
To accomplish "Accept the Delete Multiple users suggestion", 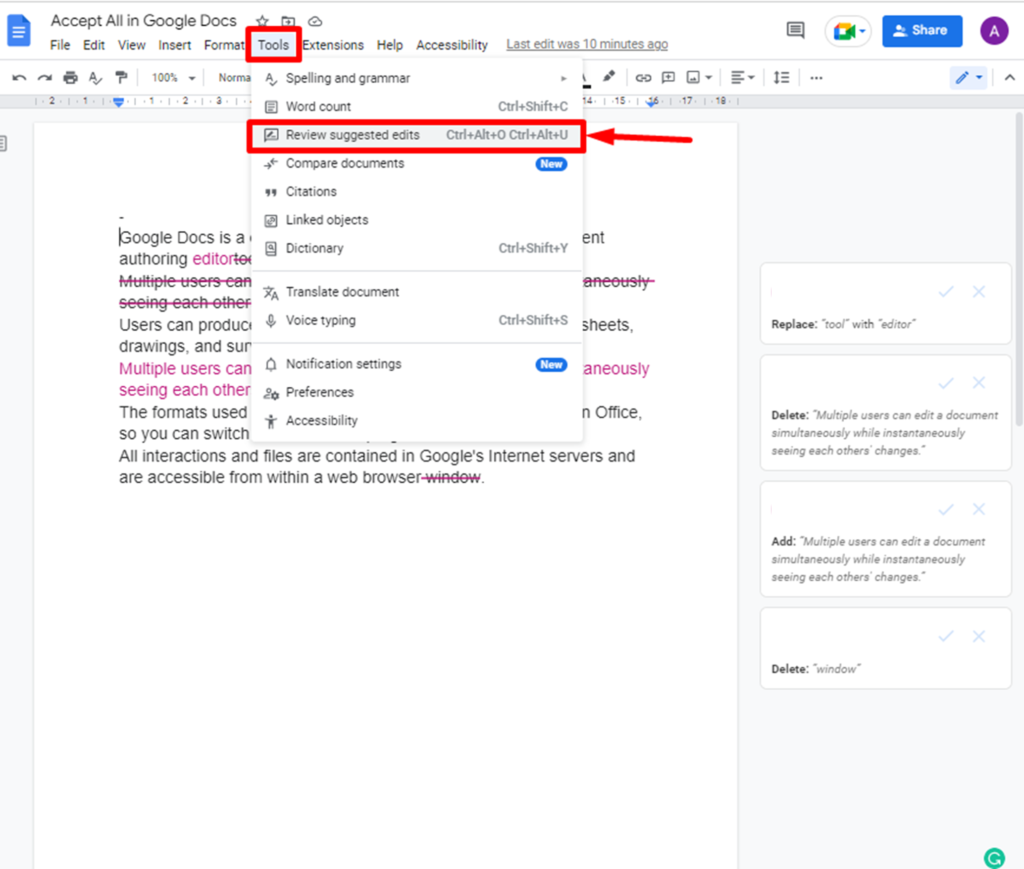I will pyautogui.click(x=946, y=383).
